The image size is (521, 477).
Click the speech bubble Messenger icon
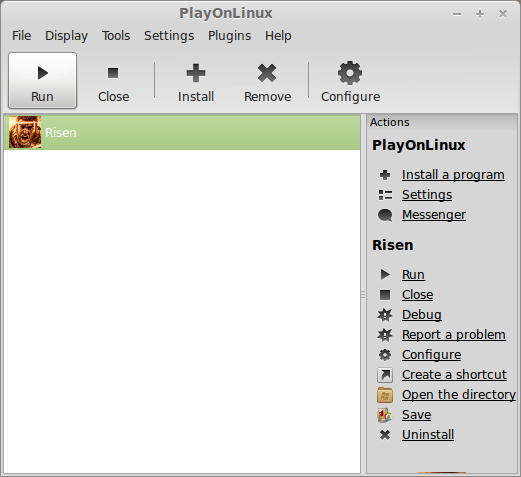pyautogui.click(x=385, y=215)
